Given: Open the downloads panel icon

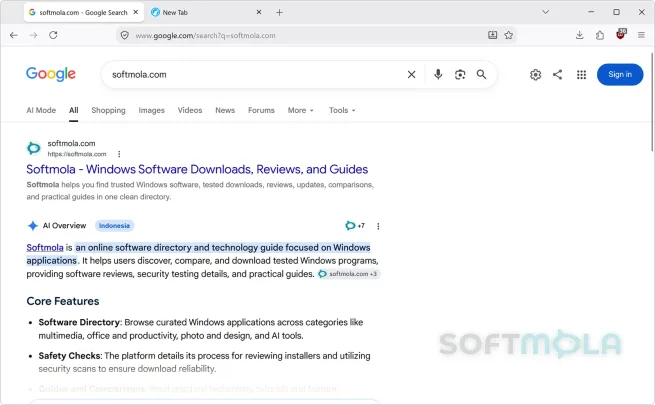Looking at the screenshot, I should [x=579, y=35].
